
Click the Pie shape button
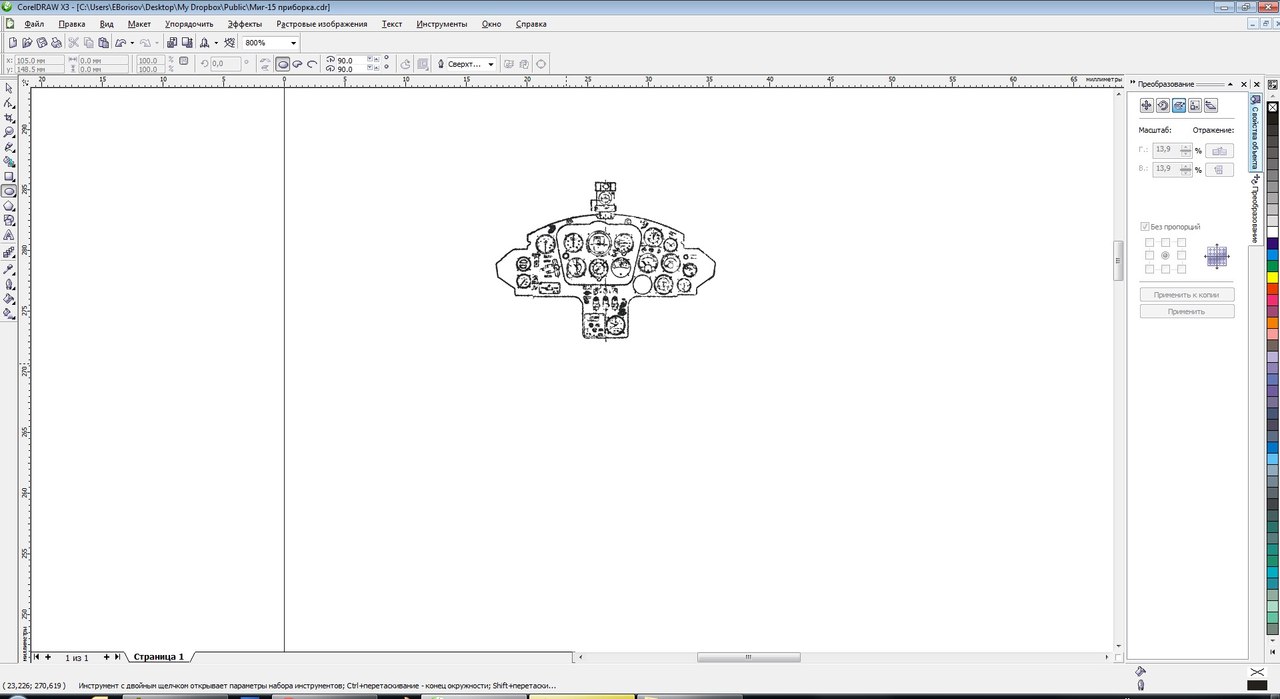(297, 64)
